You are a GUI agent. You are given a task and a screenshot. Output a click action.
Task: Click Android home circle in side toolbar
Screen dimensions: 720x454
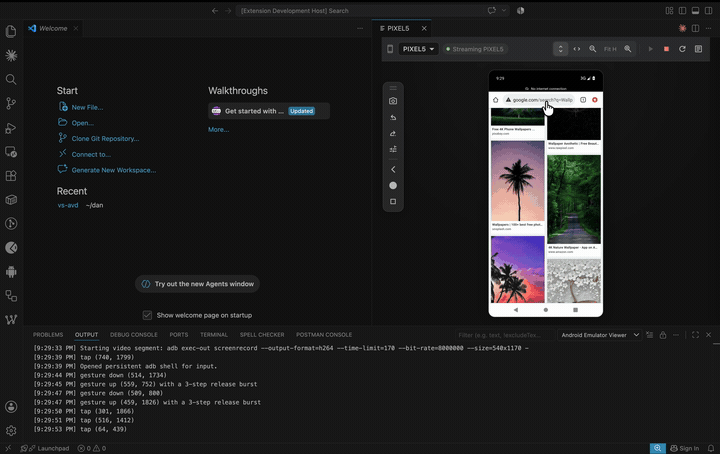coord(393,185)
